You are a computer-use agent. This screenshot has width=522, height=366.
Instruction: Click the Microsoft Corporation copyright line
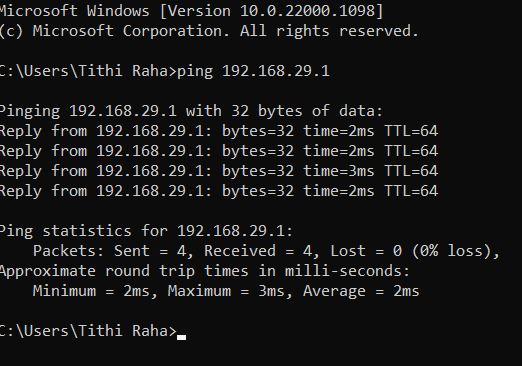[209, 31]
